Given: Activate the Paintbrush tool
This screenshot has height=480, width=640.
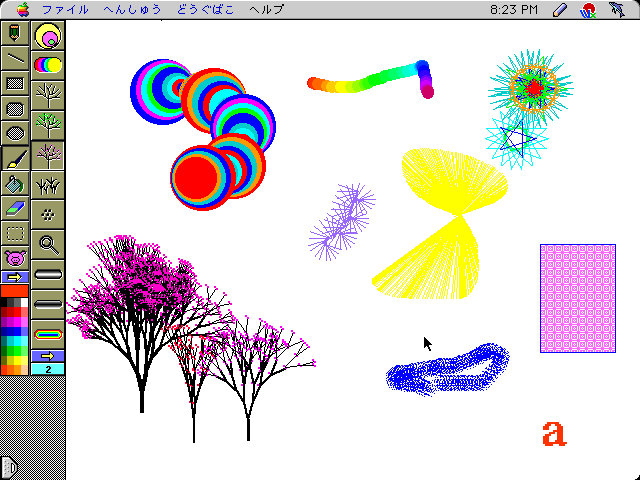Looking at the screenshot, I should 15,158.
